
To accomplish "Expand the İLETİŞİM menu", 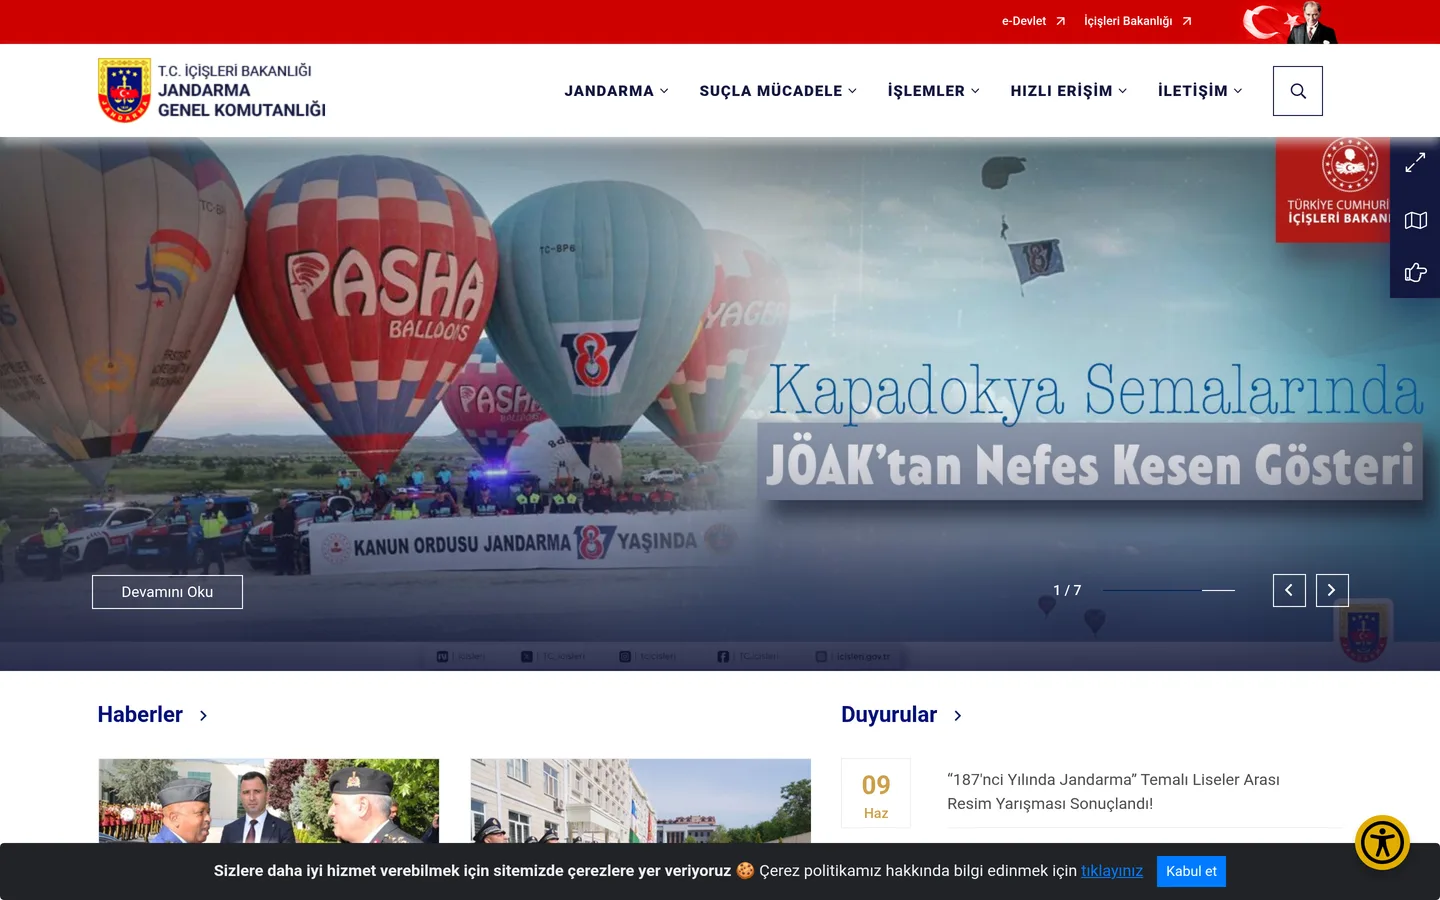I will click(1200, 91).
